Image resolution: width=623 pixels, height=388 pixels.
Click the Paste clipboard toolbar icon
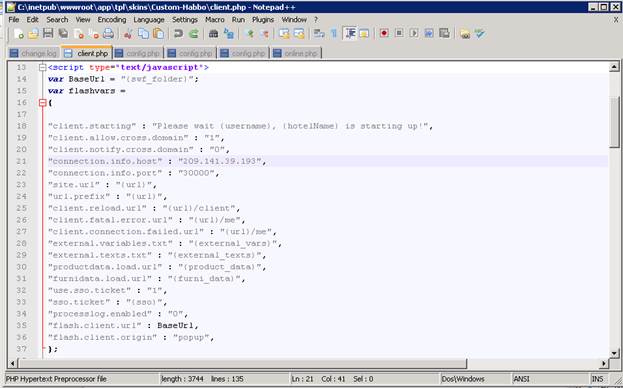point(158,34)
